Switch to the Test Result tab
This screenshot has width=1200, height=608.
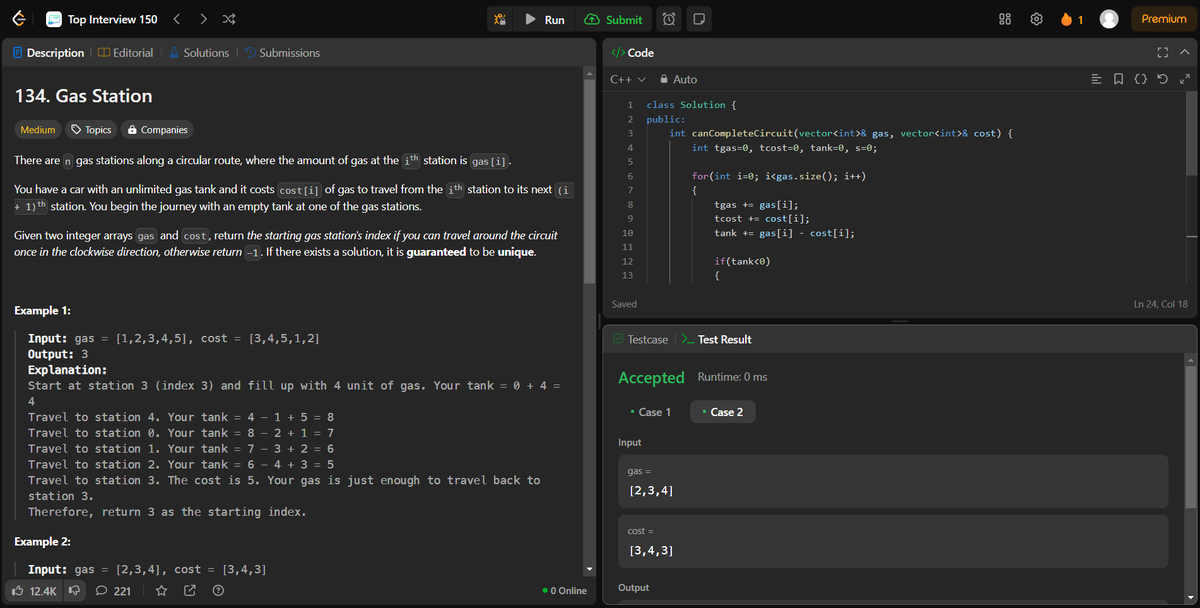point(716,340)
